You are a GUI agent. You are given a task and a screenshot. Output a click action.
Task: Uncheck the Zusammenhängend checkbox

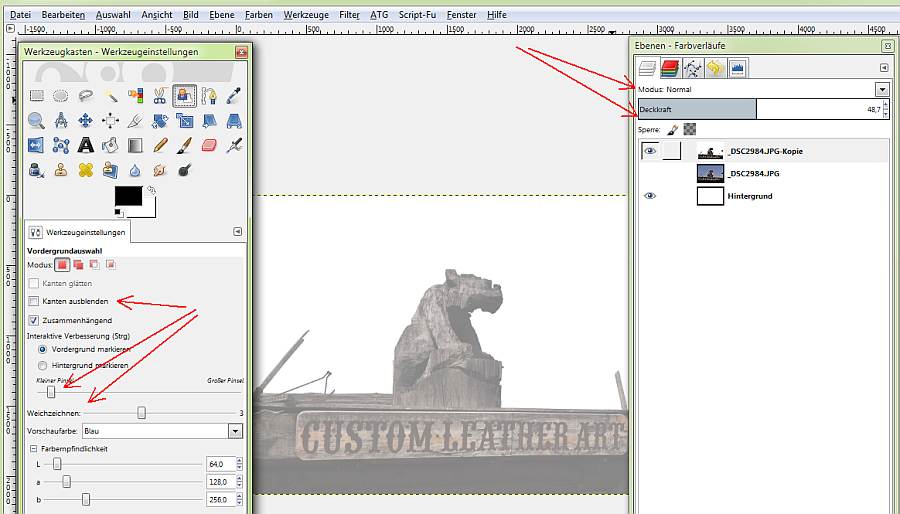34,320
